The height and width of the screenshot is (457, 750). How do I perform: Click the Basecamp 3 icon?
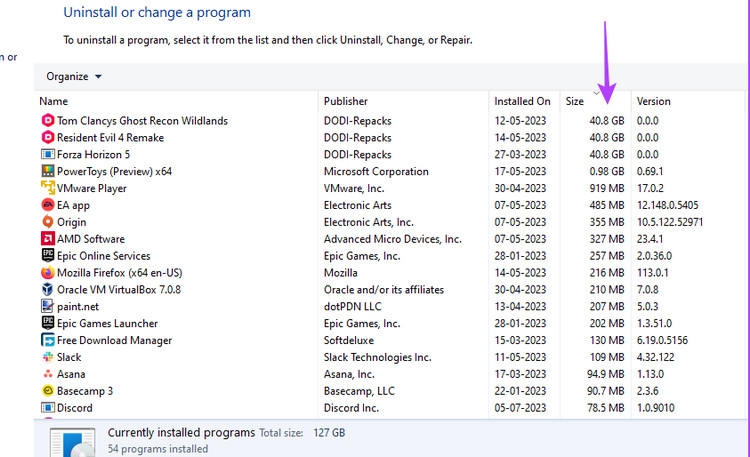(x=47, y=391)
